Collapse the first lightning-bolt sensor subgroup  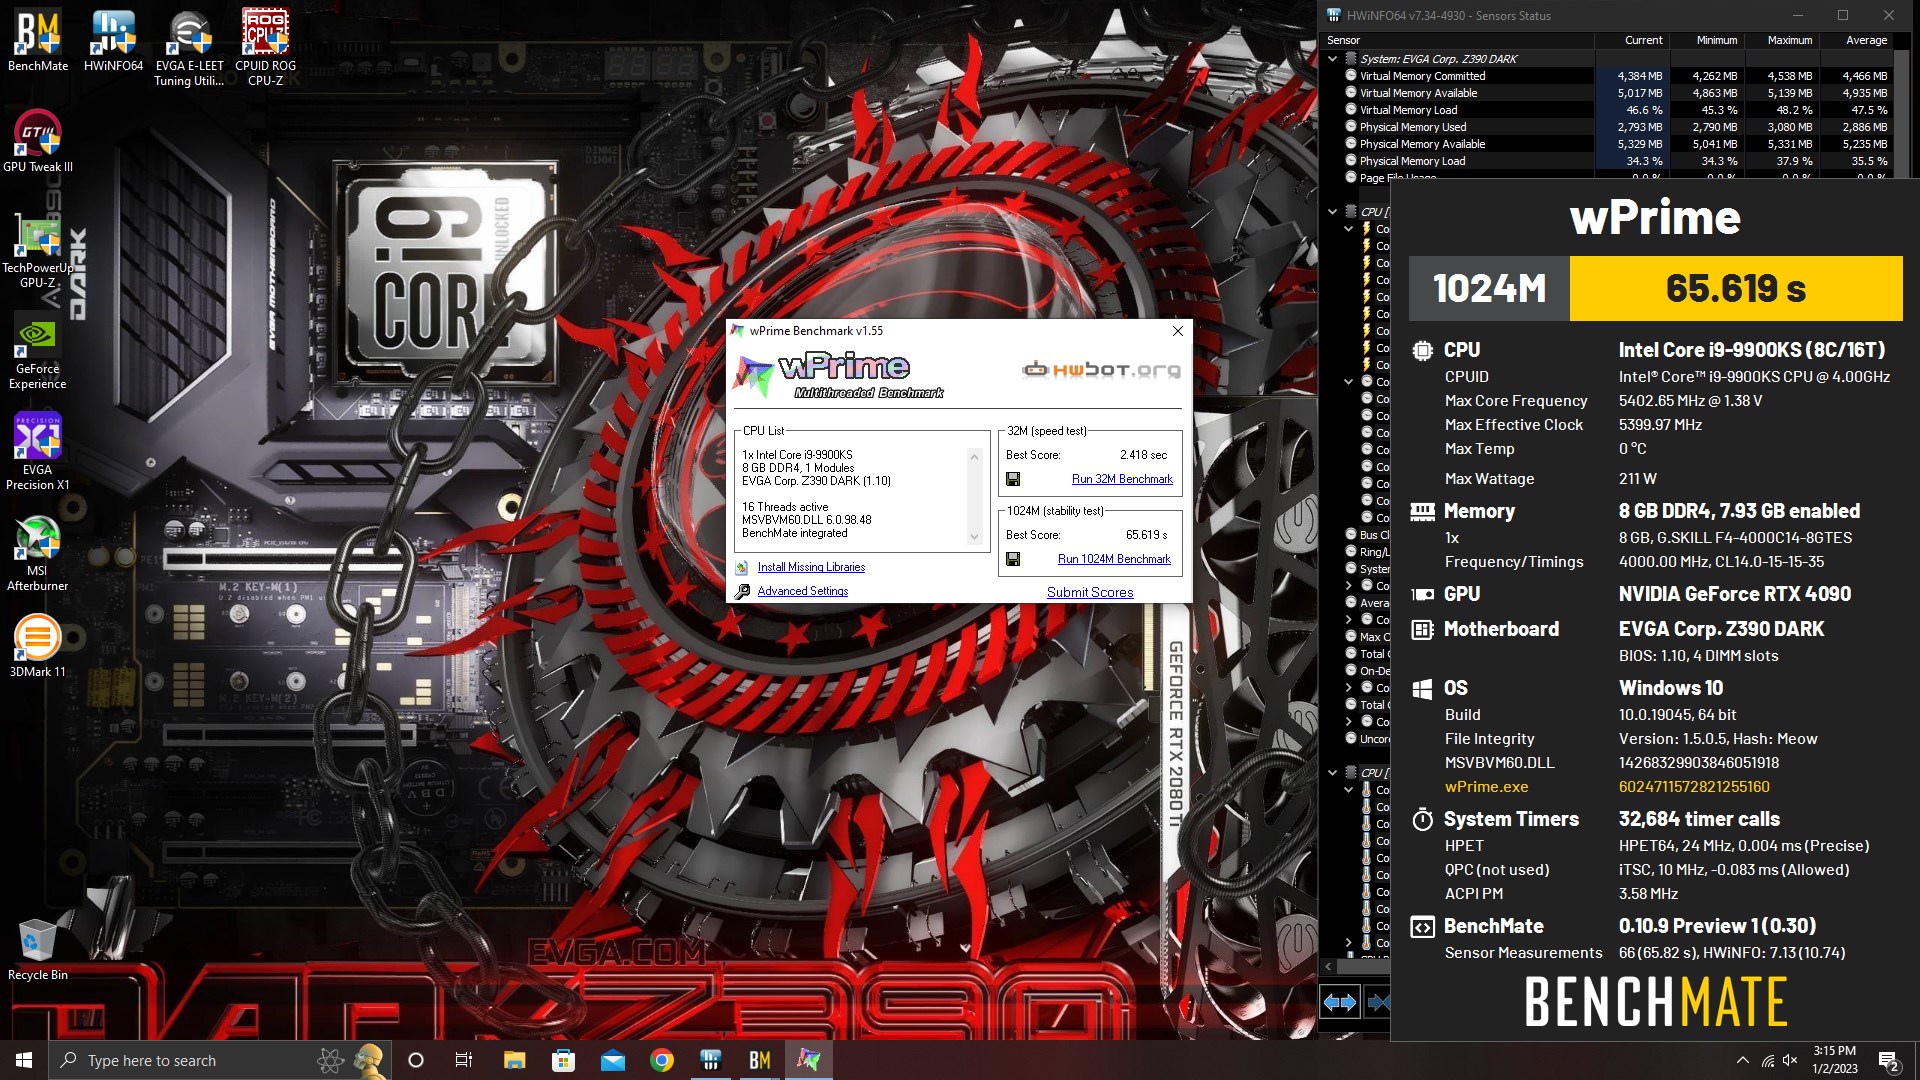click(1348, 229)
